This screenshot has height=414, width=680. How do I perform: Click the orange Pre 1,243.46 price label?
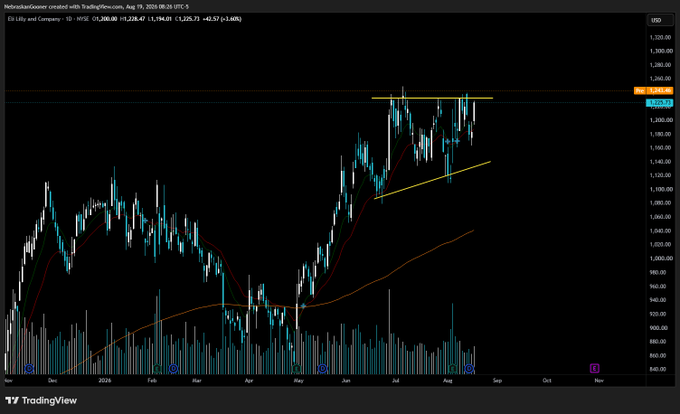653,91
